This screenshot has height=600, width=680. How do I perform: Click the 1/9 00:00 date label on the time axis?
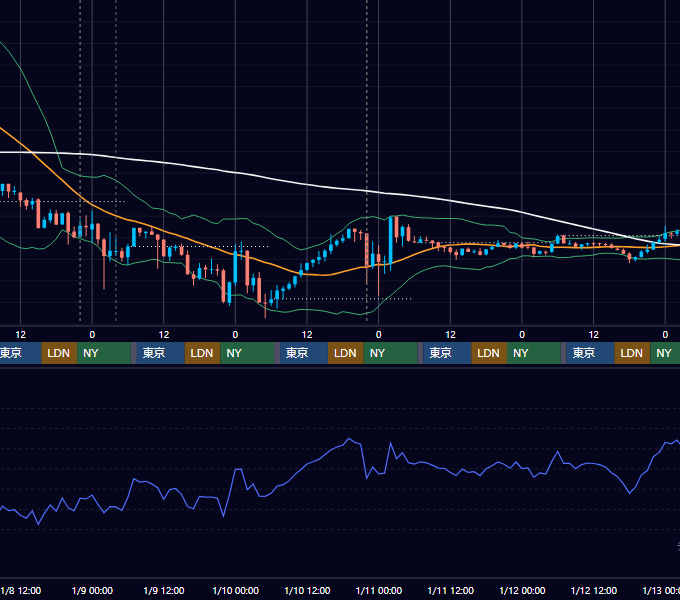coord(92,590)
